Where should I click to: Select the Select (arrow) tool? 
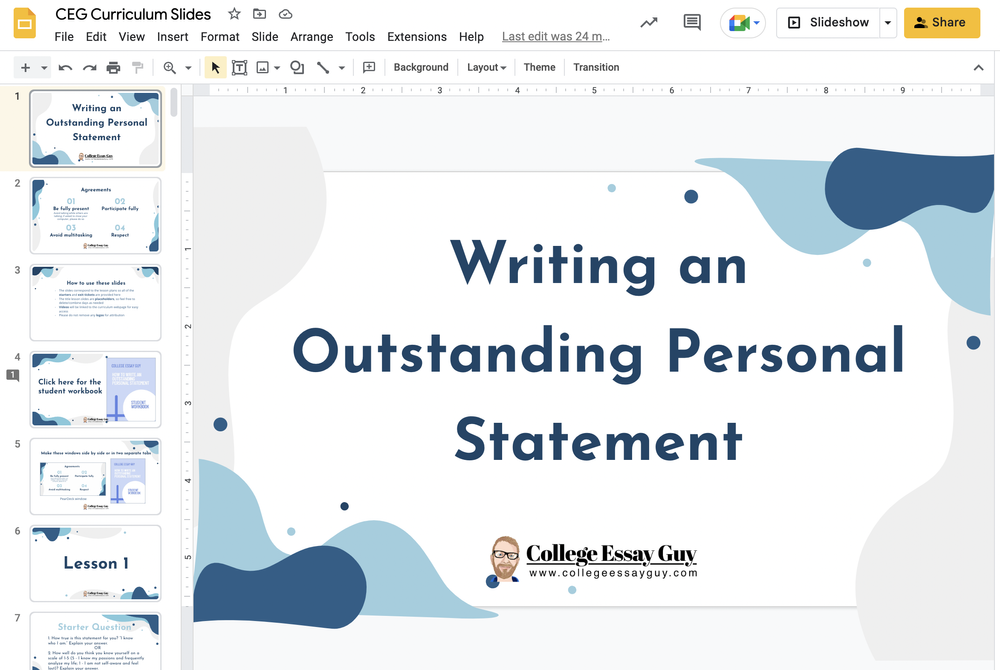[x=214, y=67]
